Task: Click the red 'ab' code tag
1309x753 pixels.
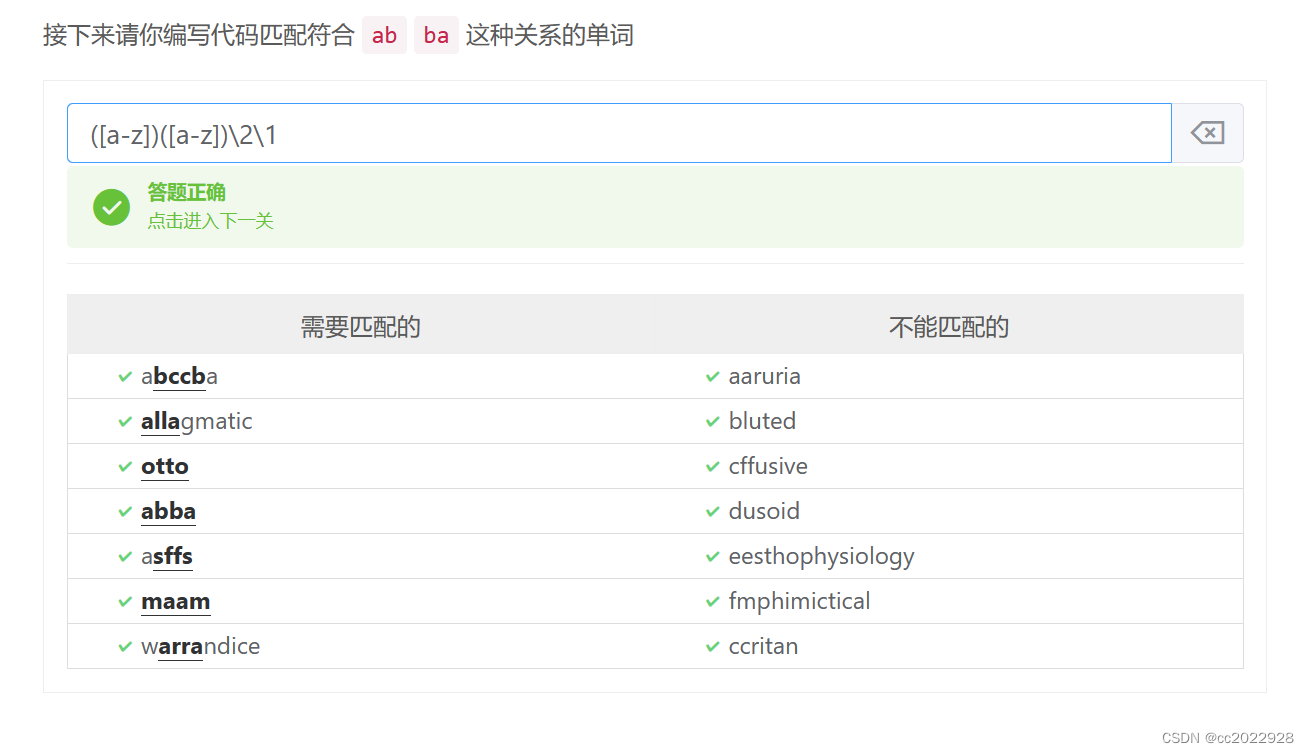Action: pos(384,36)
